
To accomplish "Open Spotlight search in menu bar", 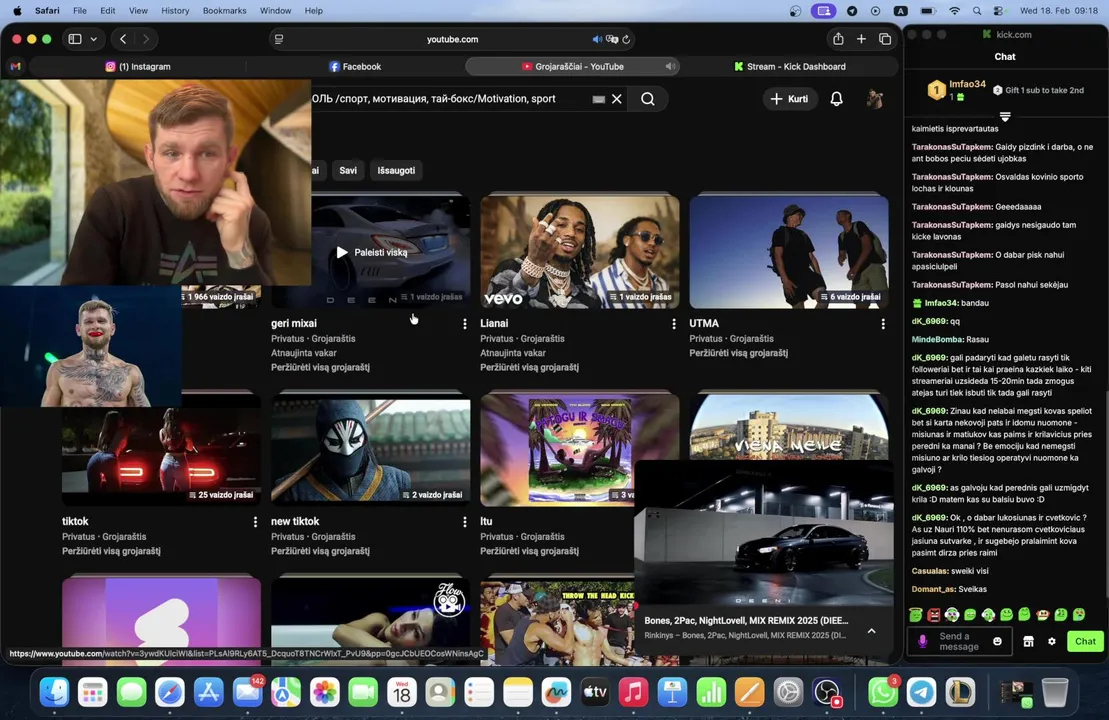I will click(x=977, y=11).
